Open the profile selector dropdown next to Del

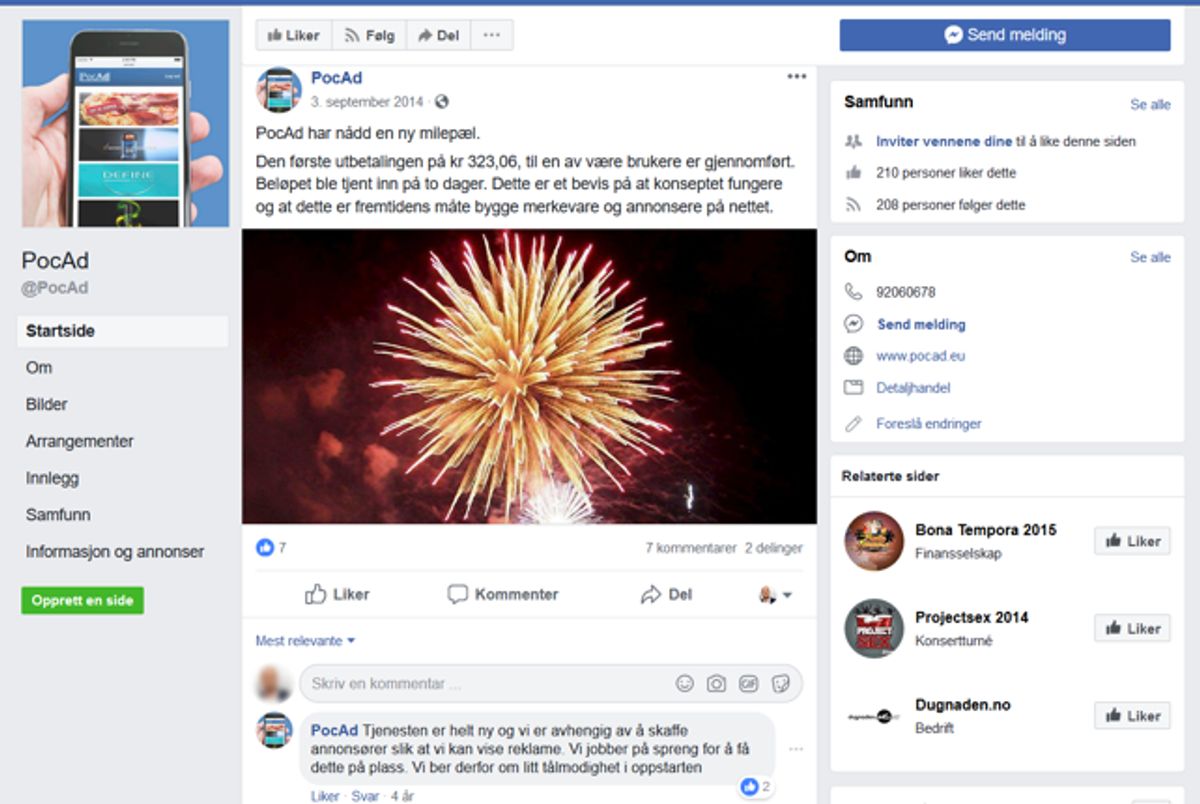pyautogui.click(x=775, y=595)
